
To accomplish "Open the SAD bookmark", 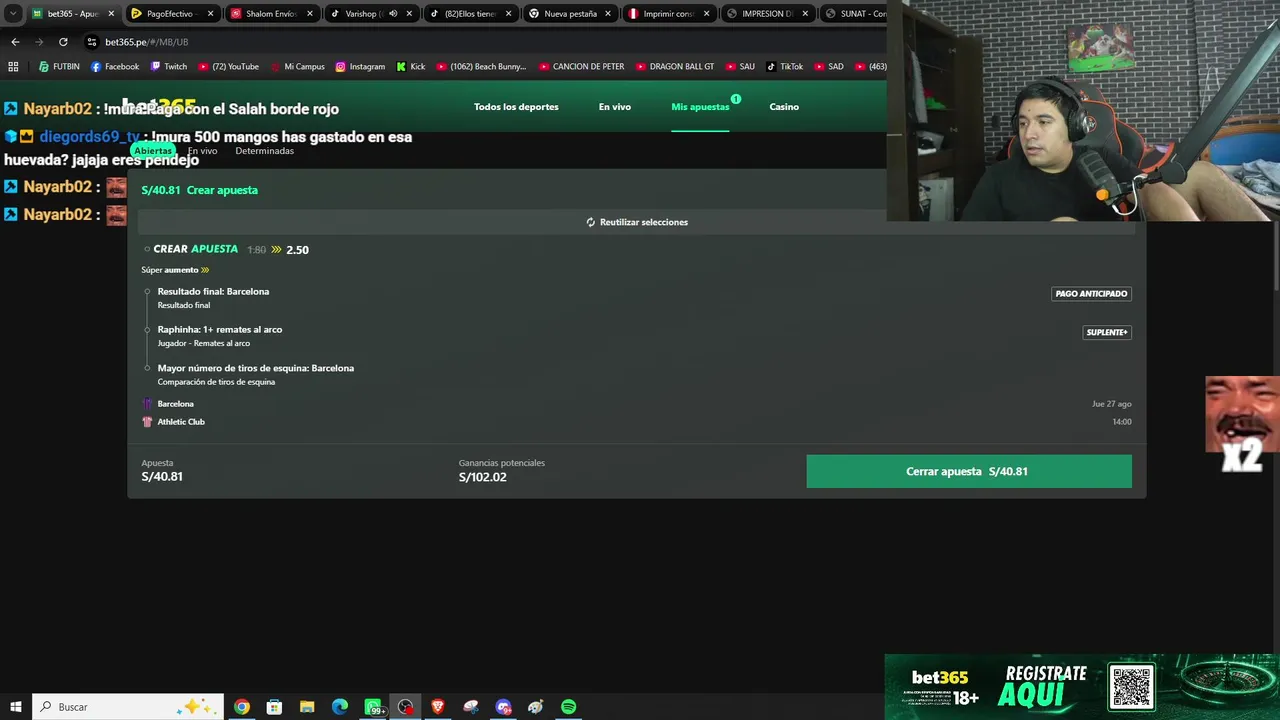I will (829, 67).
